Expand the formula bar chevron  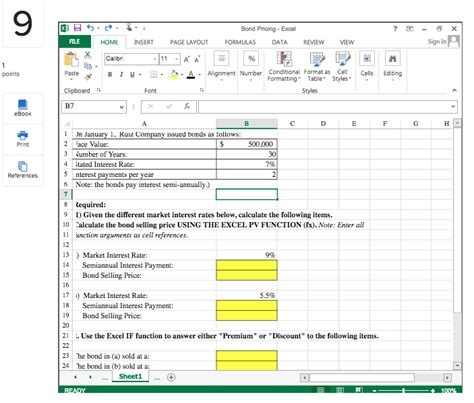point(453,107)
